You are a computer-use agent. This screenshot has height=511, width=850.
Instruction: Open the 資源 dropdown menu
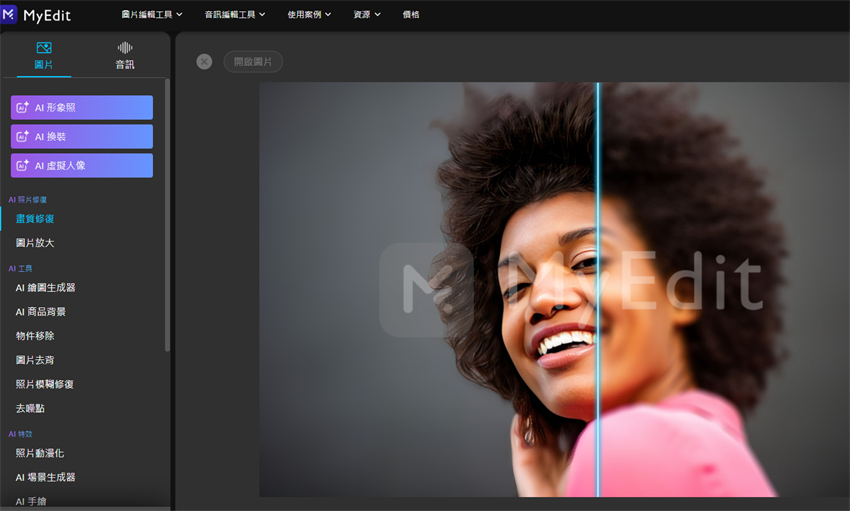366,15
